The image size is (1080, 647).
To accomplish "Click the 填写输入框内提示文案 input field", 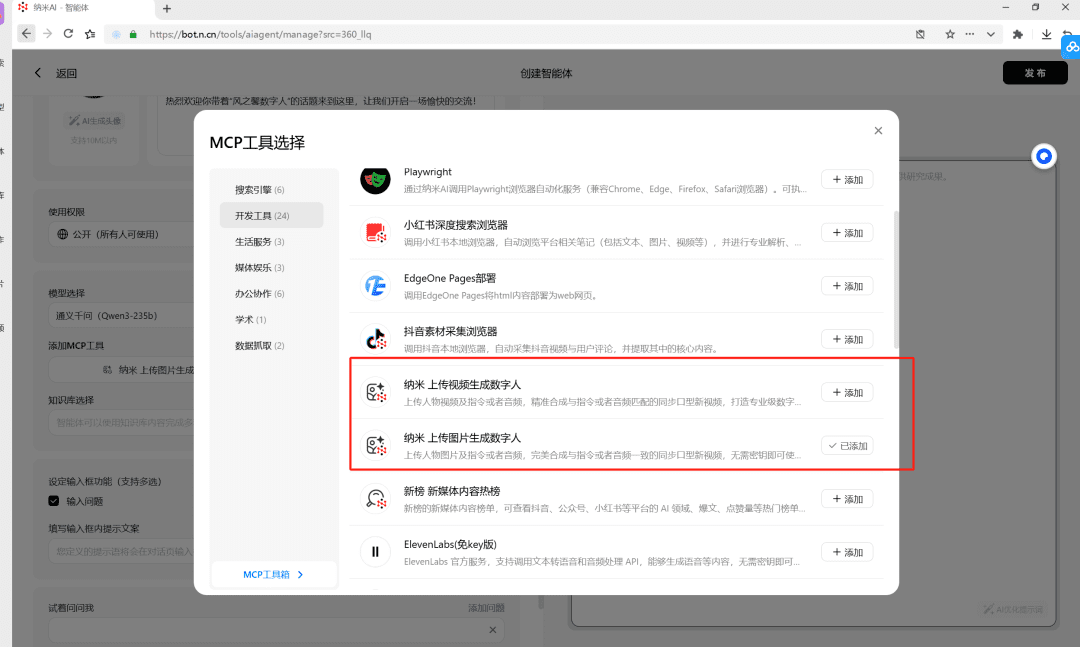I will [x=121, y=552].
